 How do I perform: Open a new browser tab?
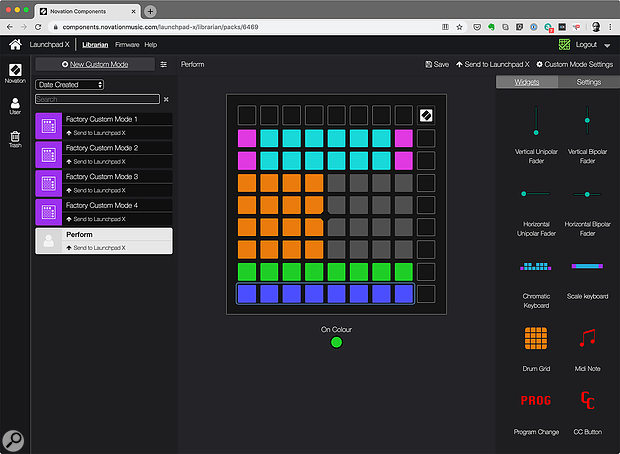point(150,11)
